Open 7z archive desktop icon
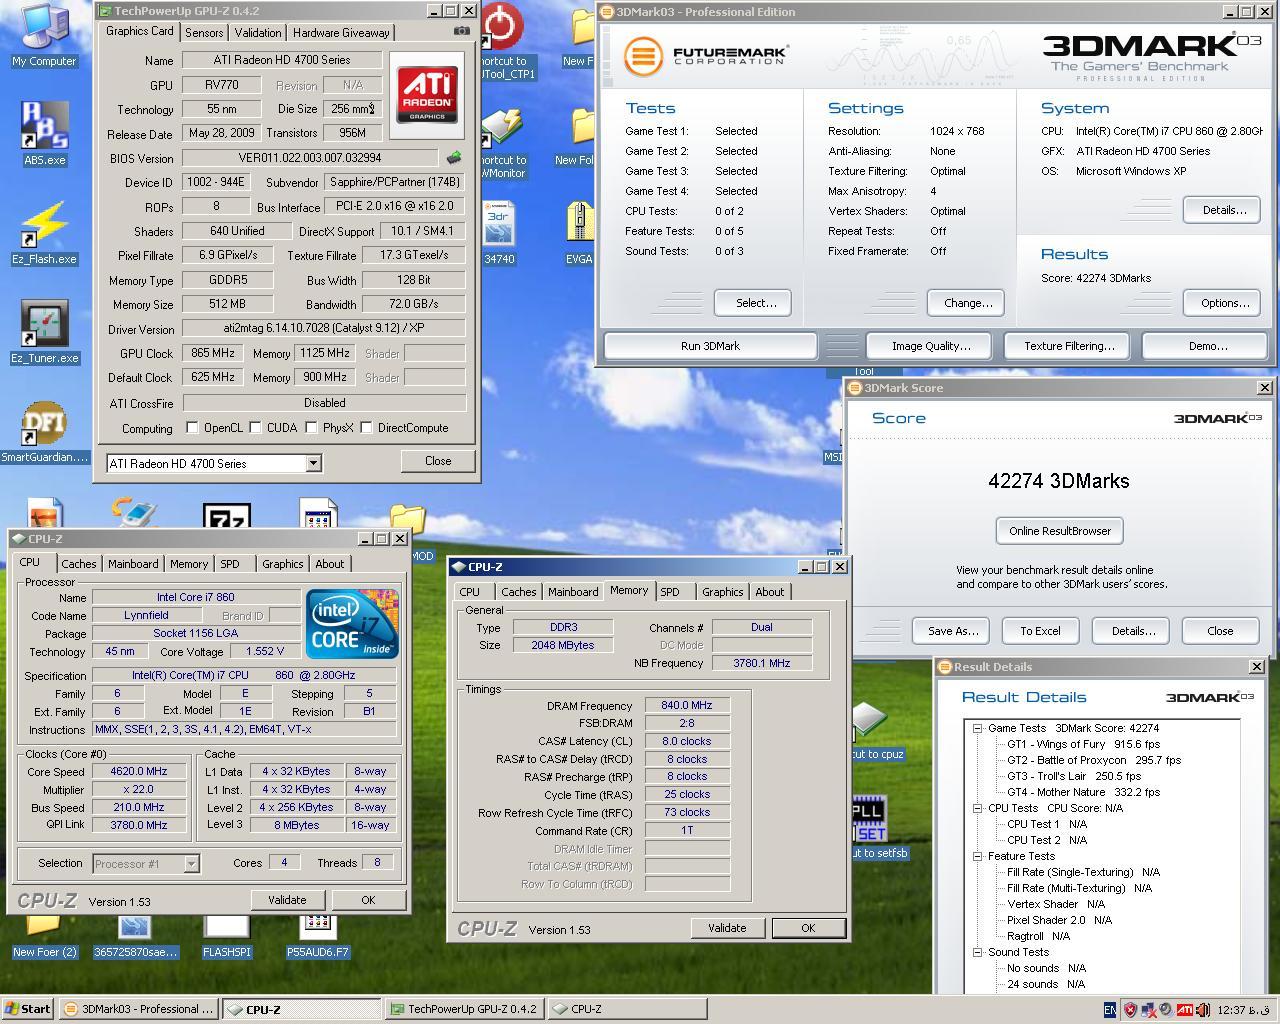This screenshot has height=1024, width=1280. 226,517
